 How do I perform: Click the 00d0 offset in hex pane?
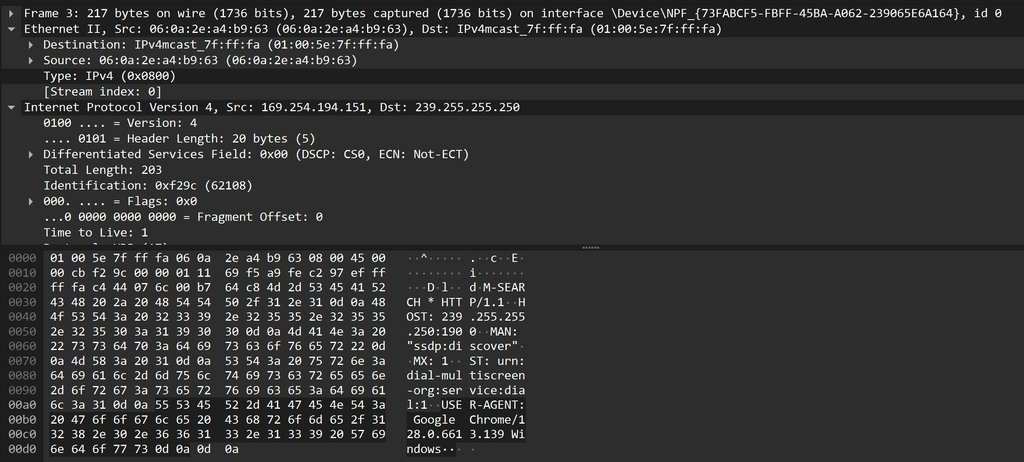pos(22,449)
